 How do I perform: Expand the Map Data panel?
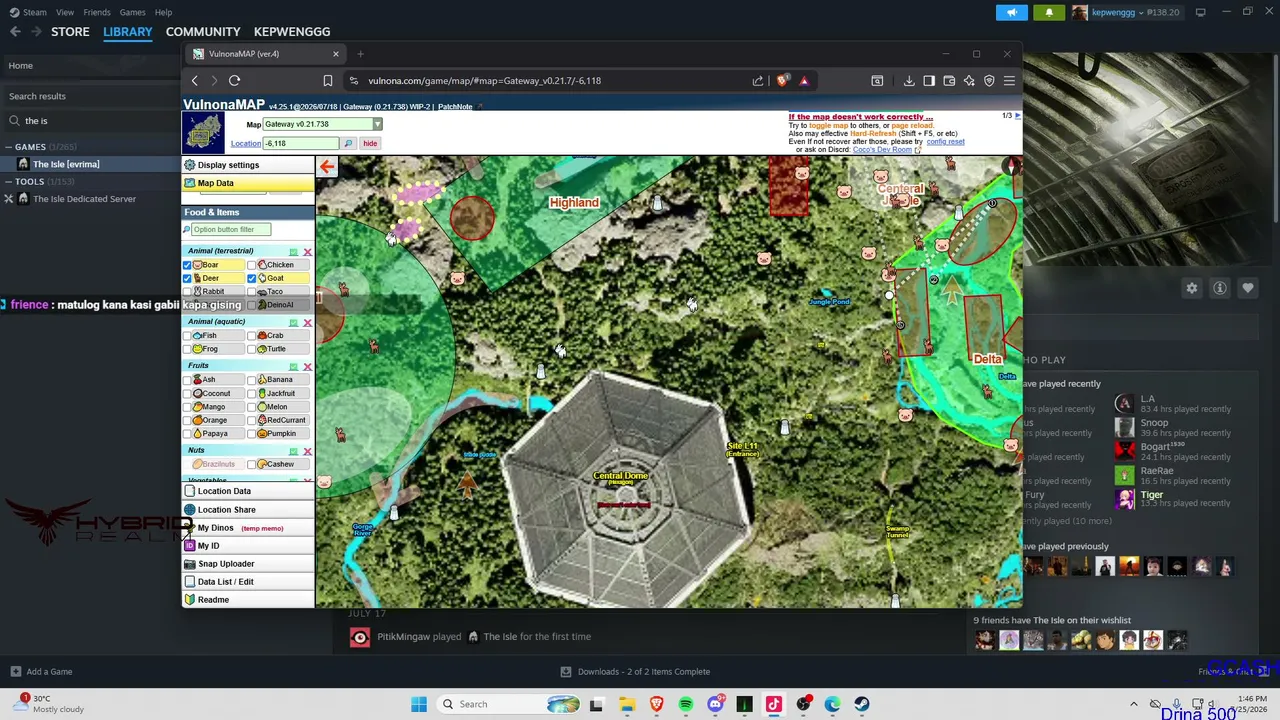pyautogui.click(x=248, y=183)
